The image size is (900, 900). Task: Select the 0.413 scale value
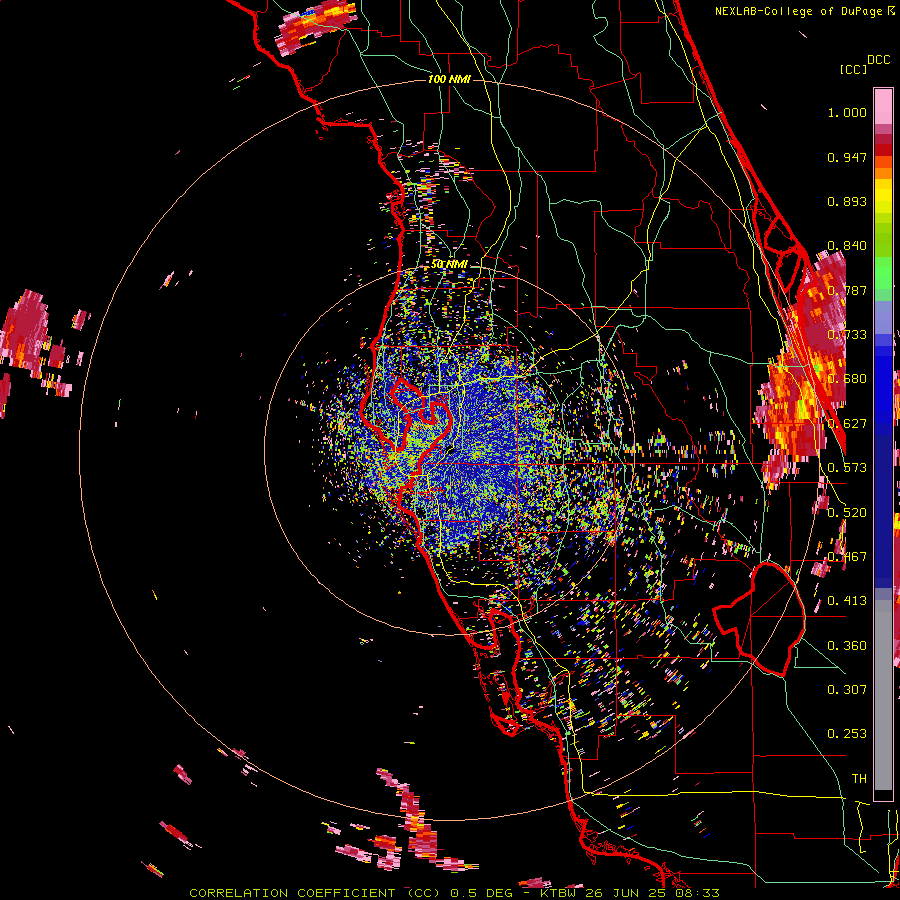click(x=847, y=601)
